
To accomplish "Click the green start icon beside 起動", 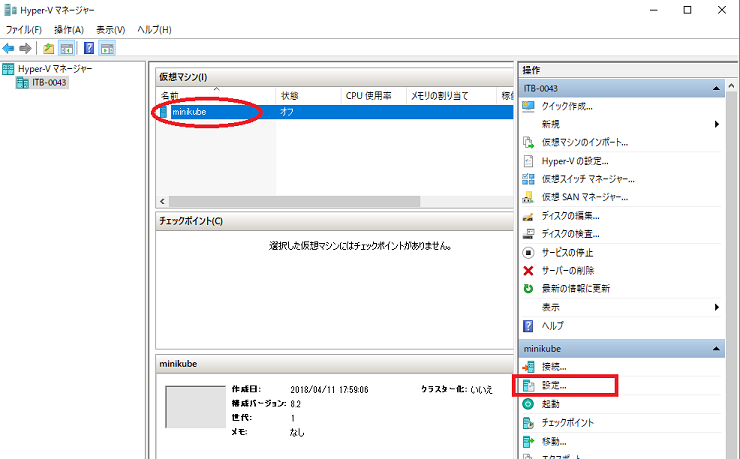I will [x=528, y=404].
